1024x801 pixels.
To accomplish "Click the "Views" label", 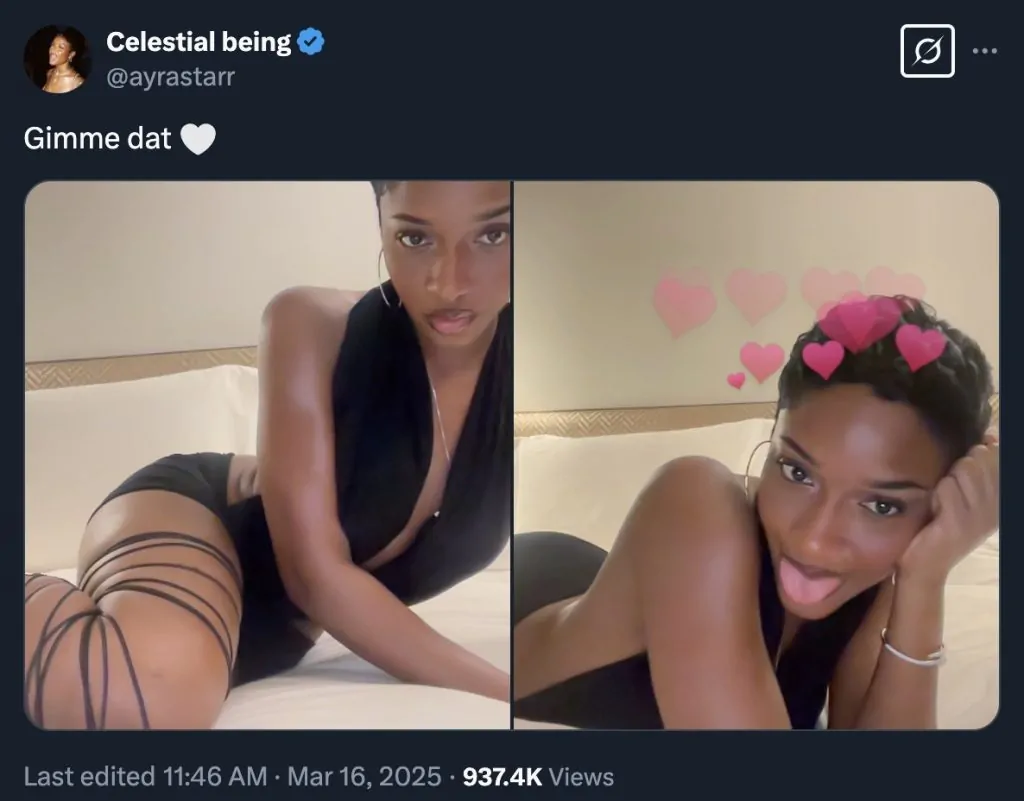I will (x=582, y=777).
